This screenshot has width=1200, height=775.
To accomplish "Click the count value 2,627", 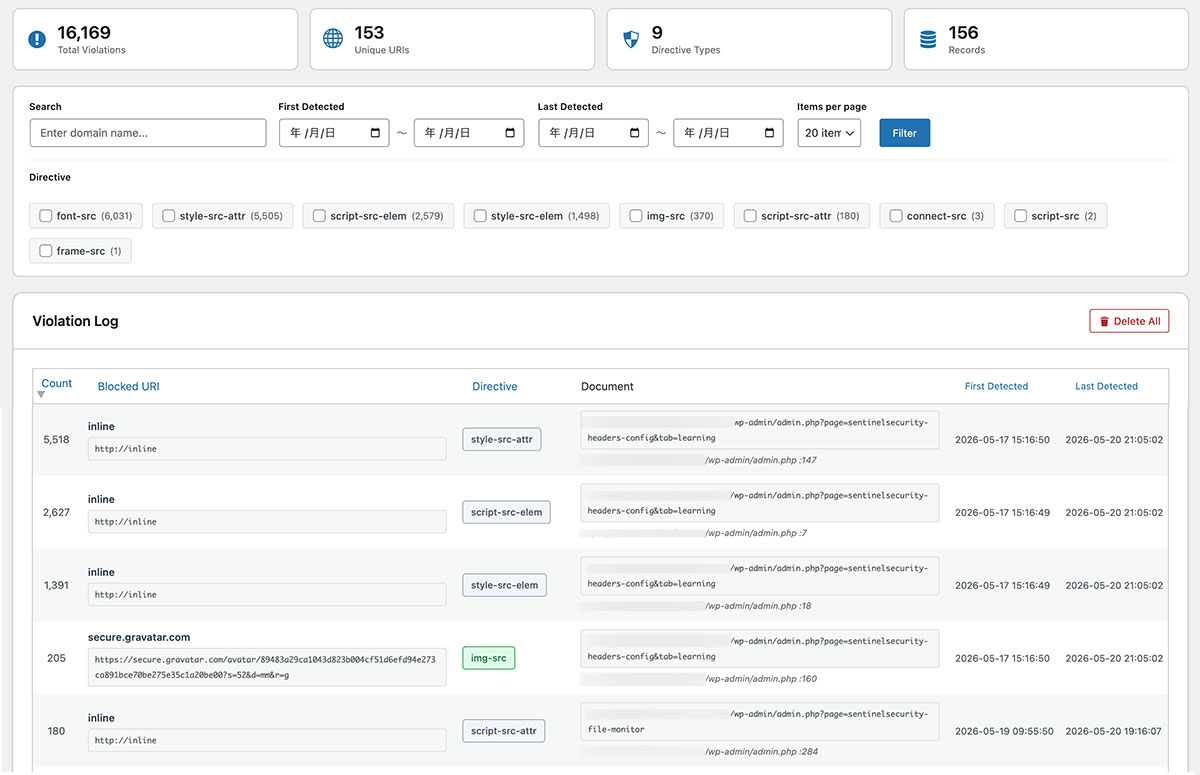I will click(57, 513).
